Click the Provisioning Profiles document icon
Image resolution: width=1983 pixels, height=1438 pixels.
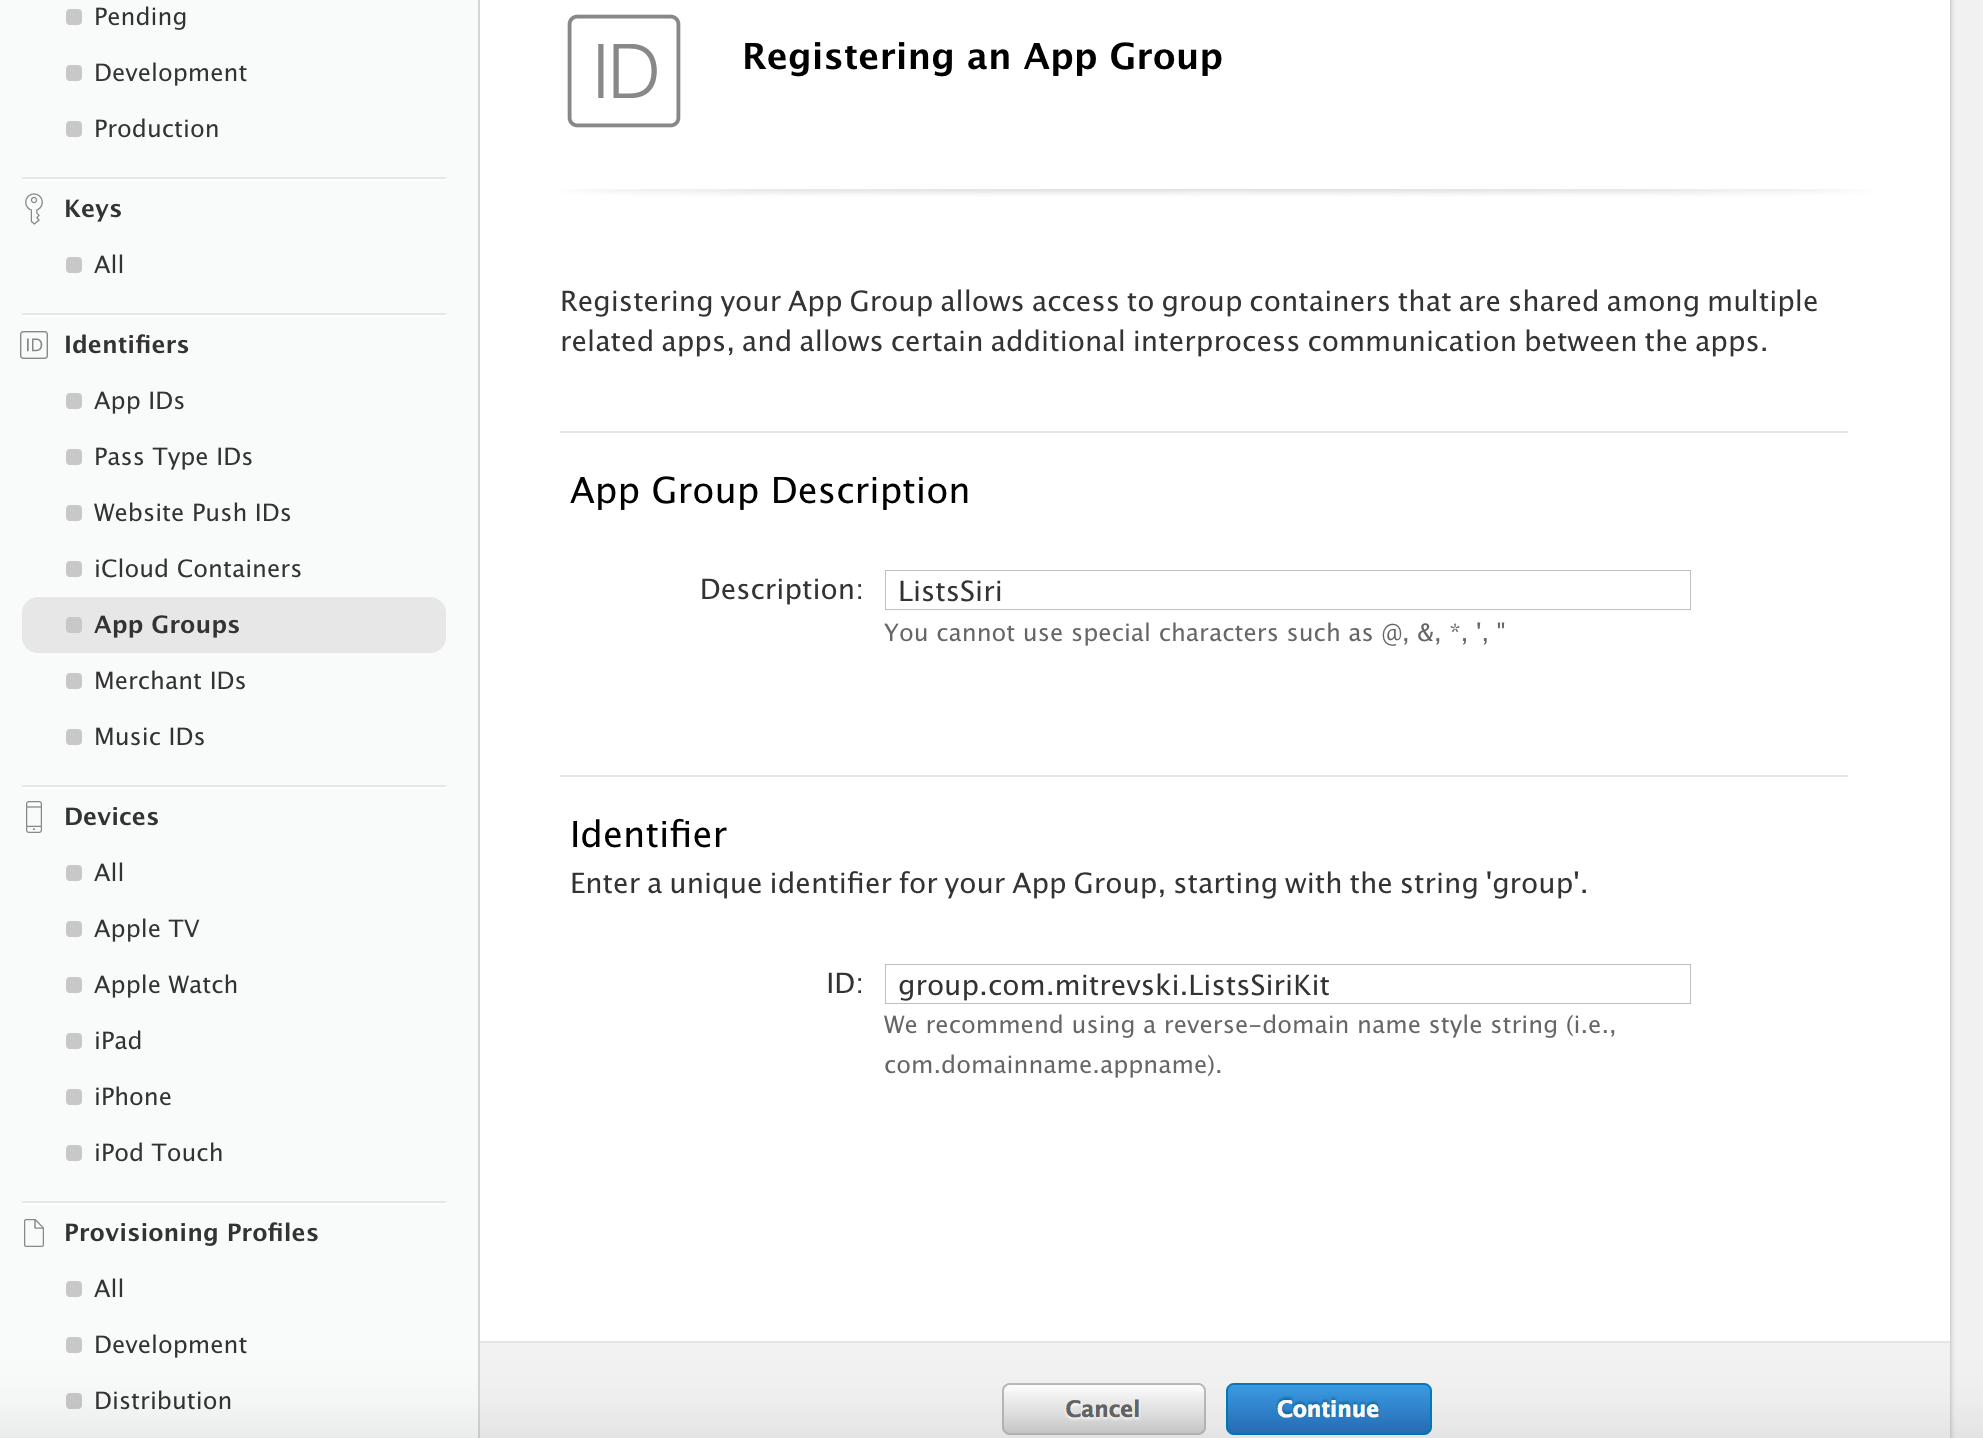[34, 1232]
